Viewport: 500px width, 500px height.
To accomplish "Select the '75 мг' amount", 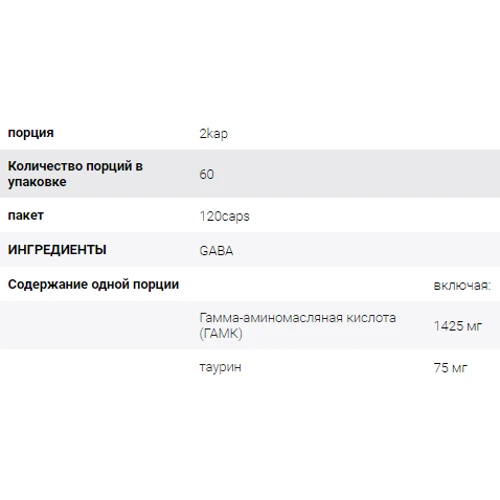I will coord(451,368).
